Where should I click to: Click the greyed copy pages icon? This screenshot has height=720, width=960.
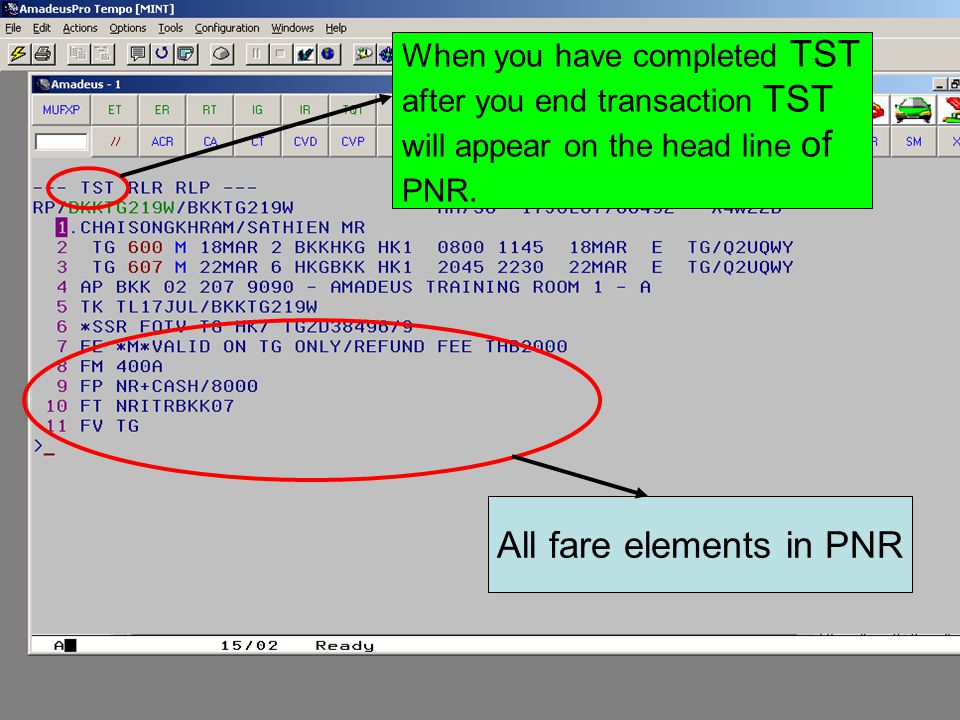[77, 54]
